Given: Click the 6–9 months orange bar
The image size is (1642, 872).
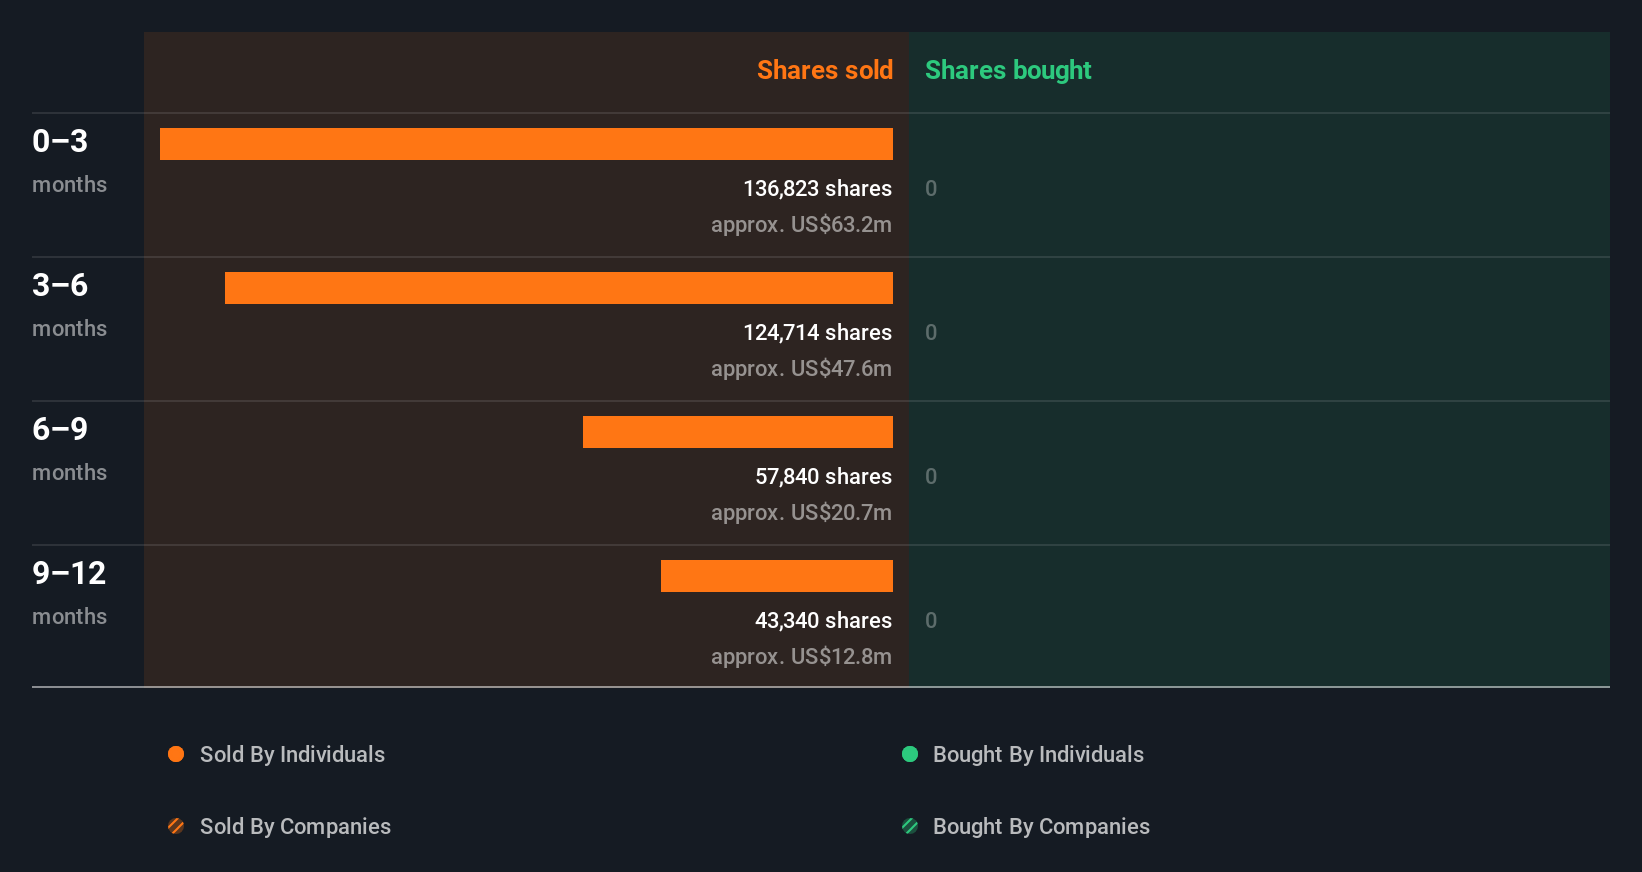Looking at the screenshot, I should click(x=738, y=432).
